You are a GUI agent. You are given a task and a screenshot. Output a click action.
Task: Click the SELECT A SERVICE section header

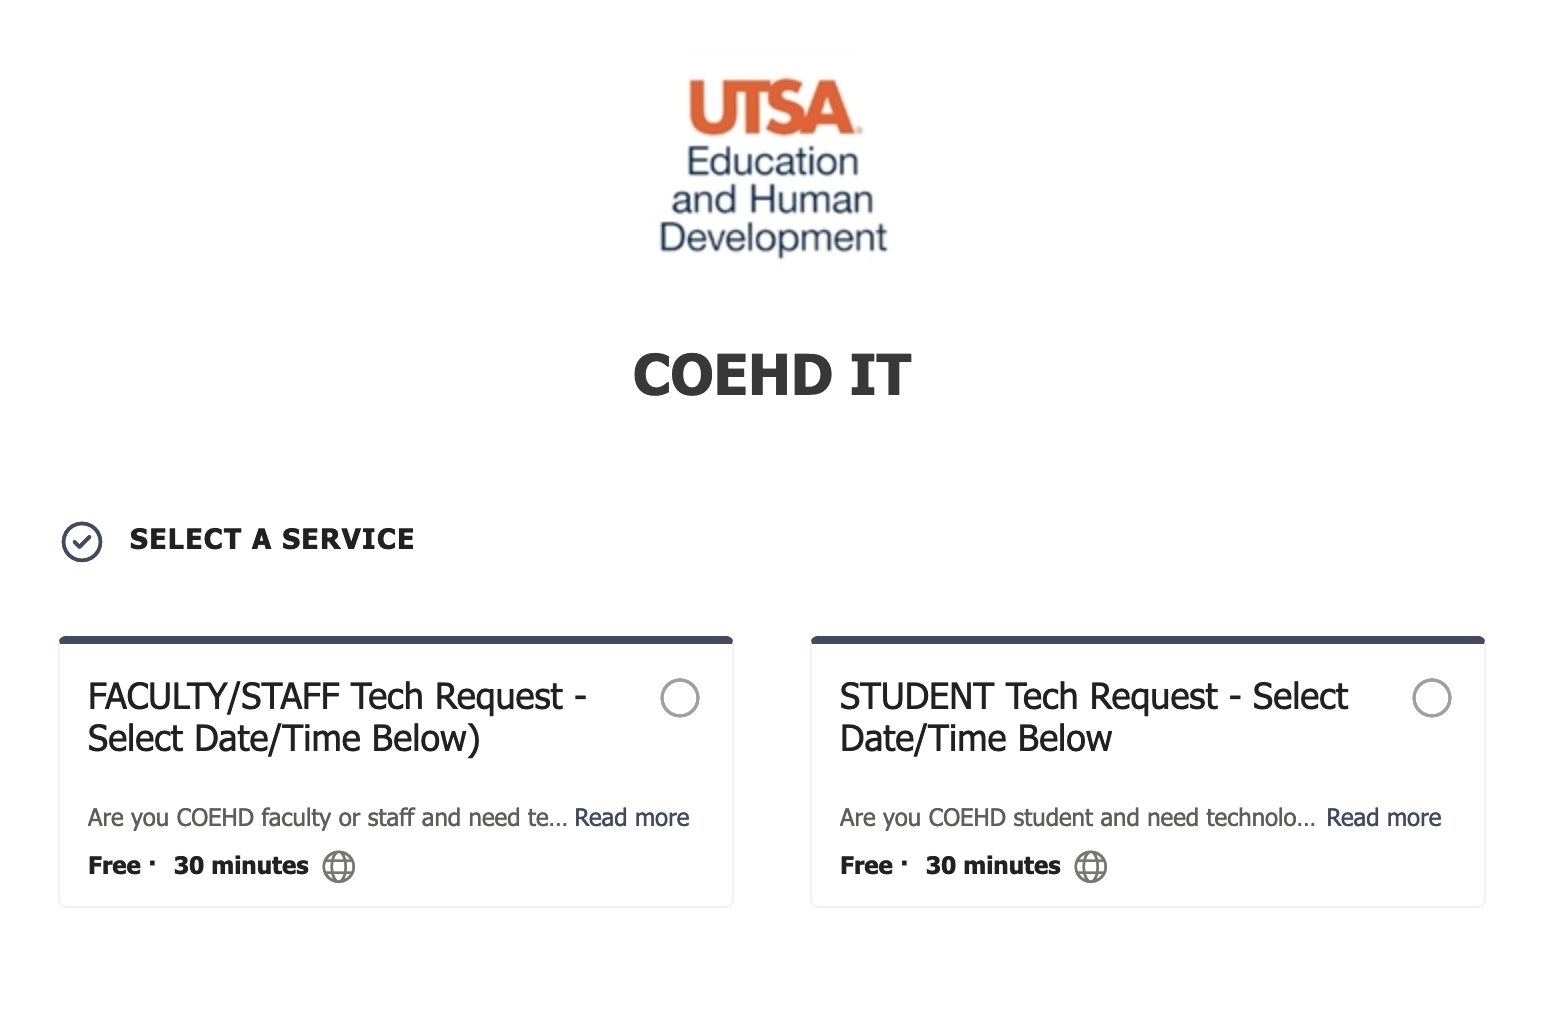(272, 539)
